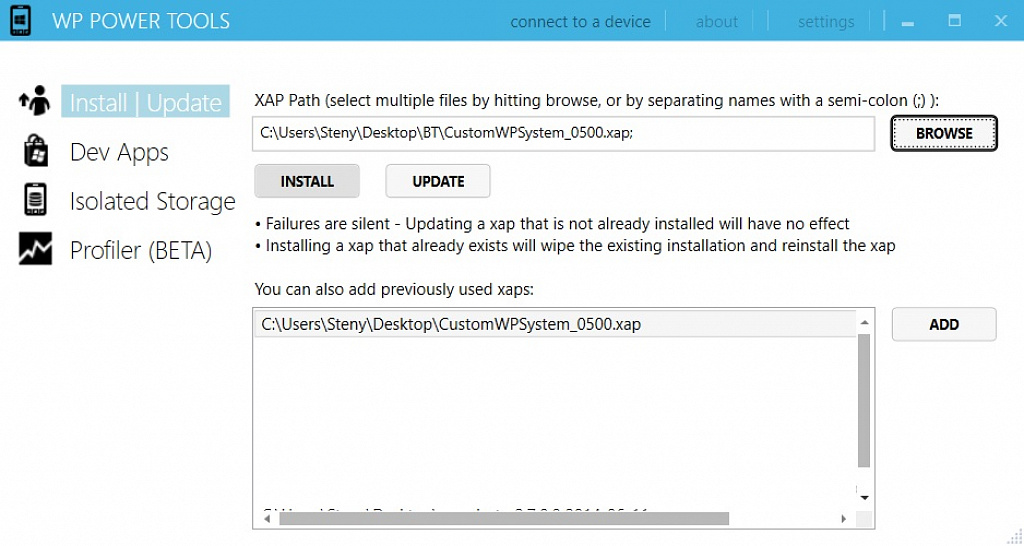1024x546 pixels.
Task: Open the Isolated Storage section
Action: pyautogui.click(x=152, y=201)
